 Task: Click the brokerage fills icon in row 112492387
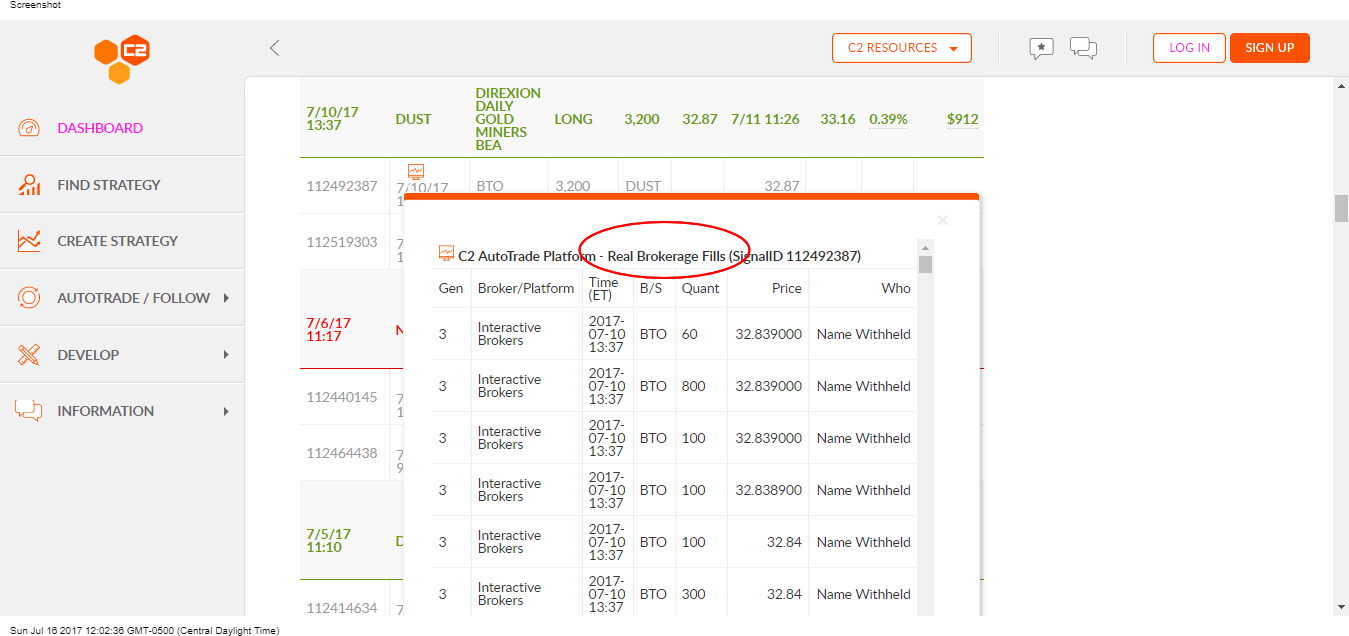(x=415, y=171)
